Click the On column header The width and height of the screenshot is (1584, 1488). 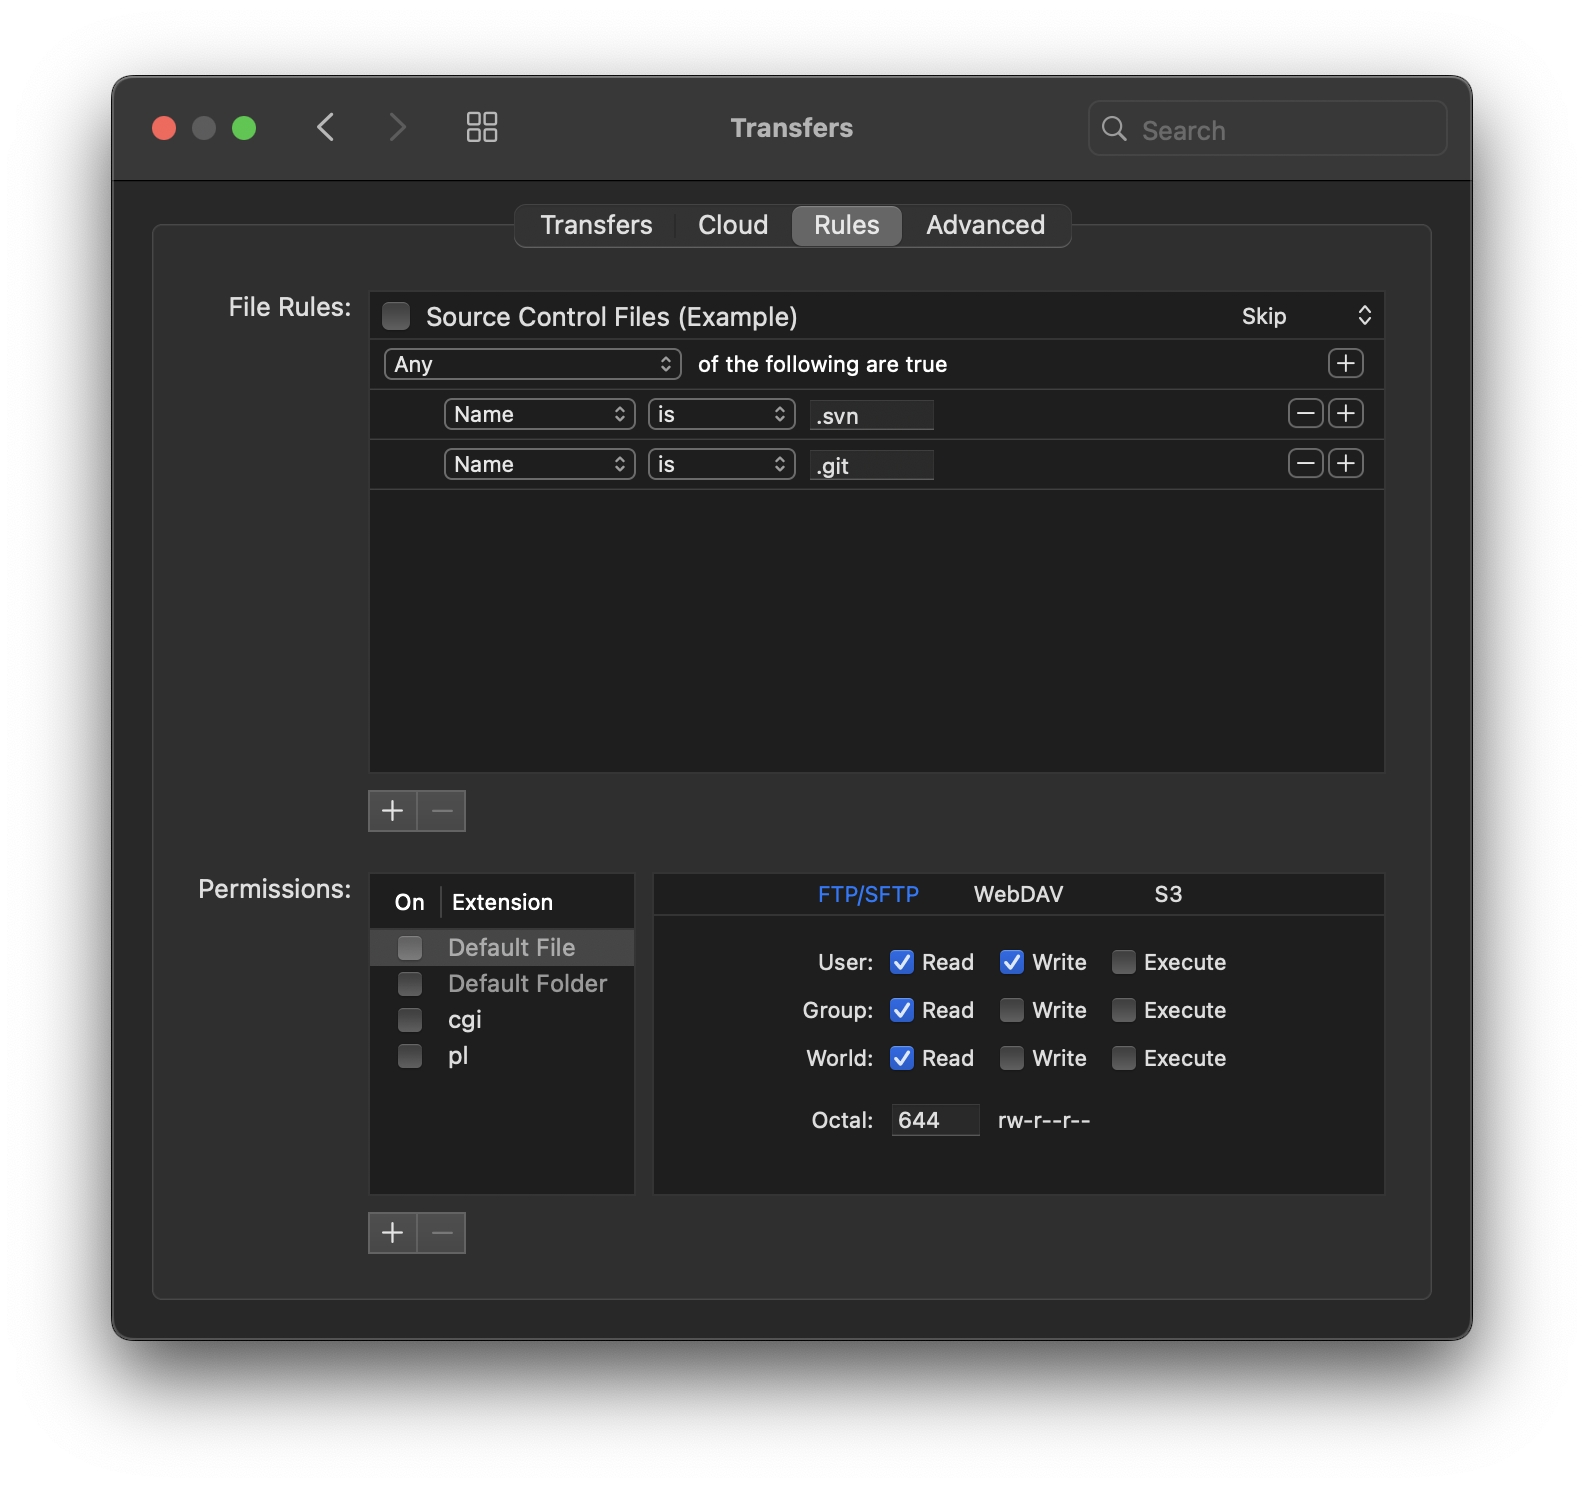point(409,902)
